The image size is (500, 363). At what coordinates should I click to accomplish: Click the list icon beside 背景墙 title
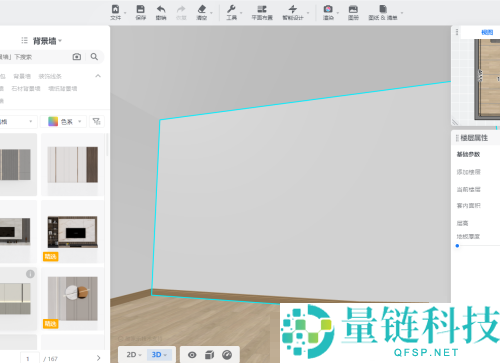pos(24,41)
